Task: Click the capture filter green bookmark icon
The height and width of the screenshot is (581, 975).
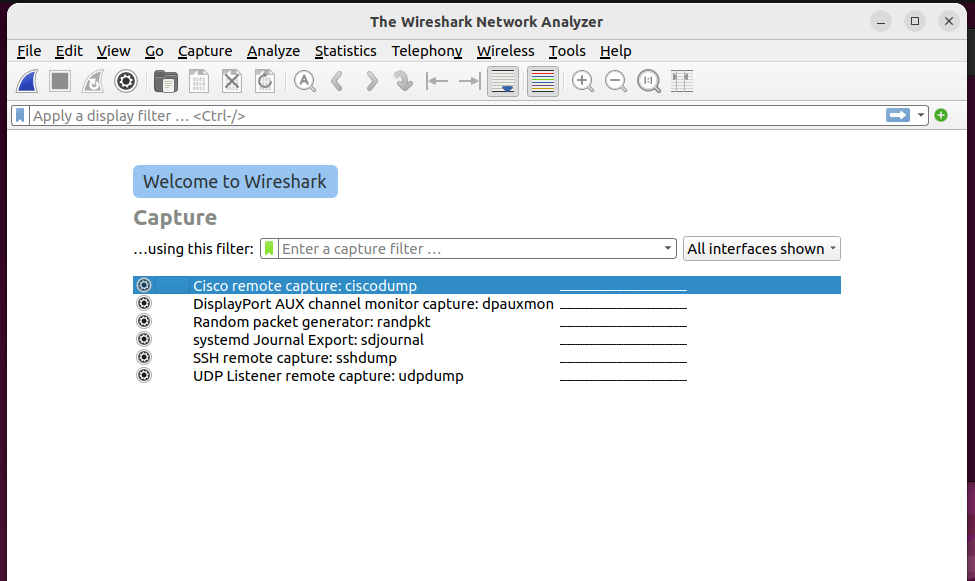Action: coord(269,249)
